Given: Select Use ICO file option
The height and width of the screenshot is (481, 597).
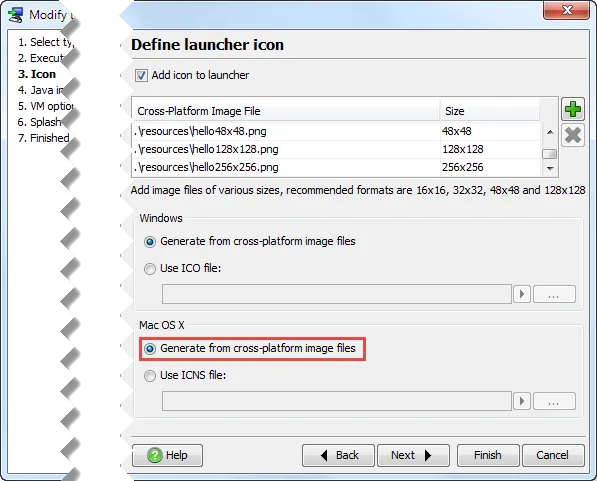Looking at the screenshot, I should [x=150, y=269].
